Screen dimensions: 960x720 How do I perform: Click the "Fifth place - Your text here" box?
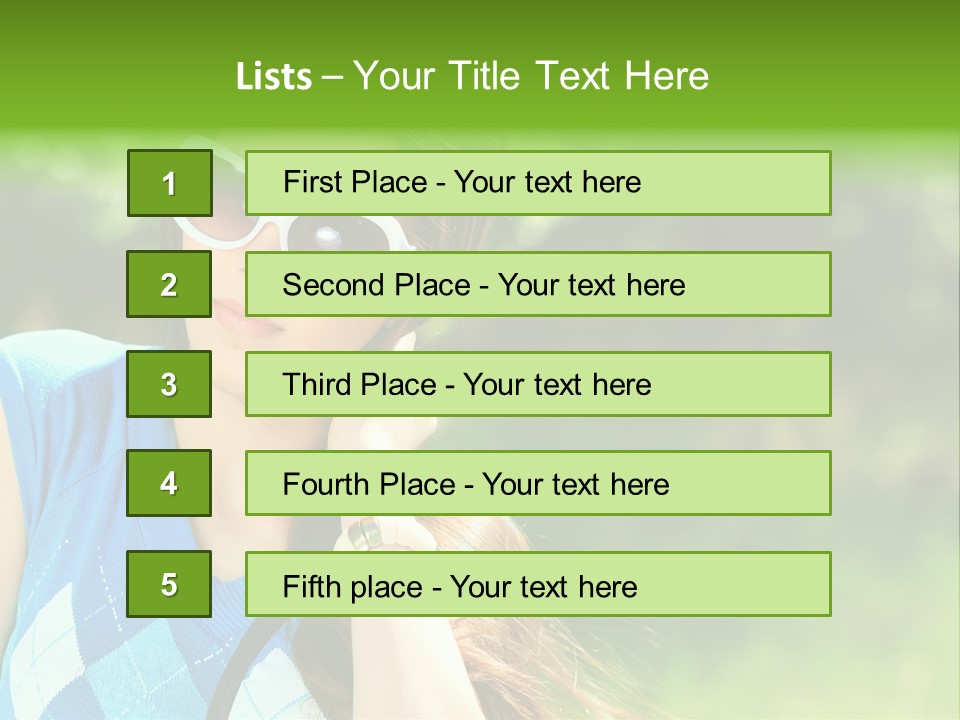click(x=538, y=584)
